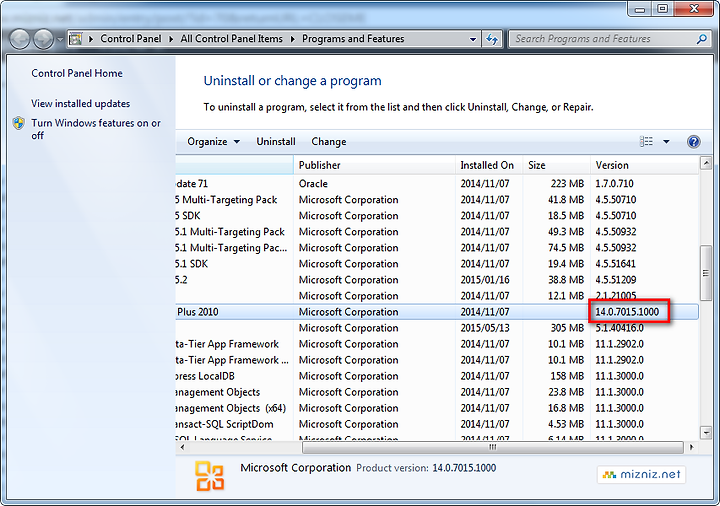
Task: Click the product version 14.0.7015.1000 in details pane
Action: [x=464, y=468]
